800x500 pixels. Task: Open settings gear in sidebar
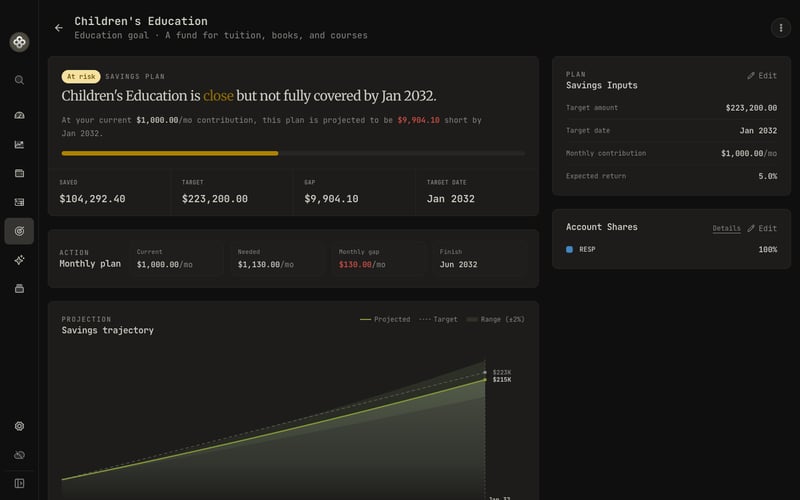coord(19,426)
